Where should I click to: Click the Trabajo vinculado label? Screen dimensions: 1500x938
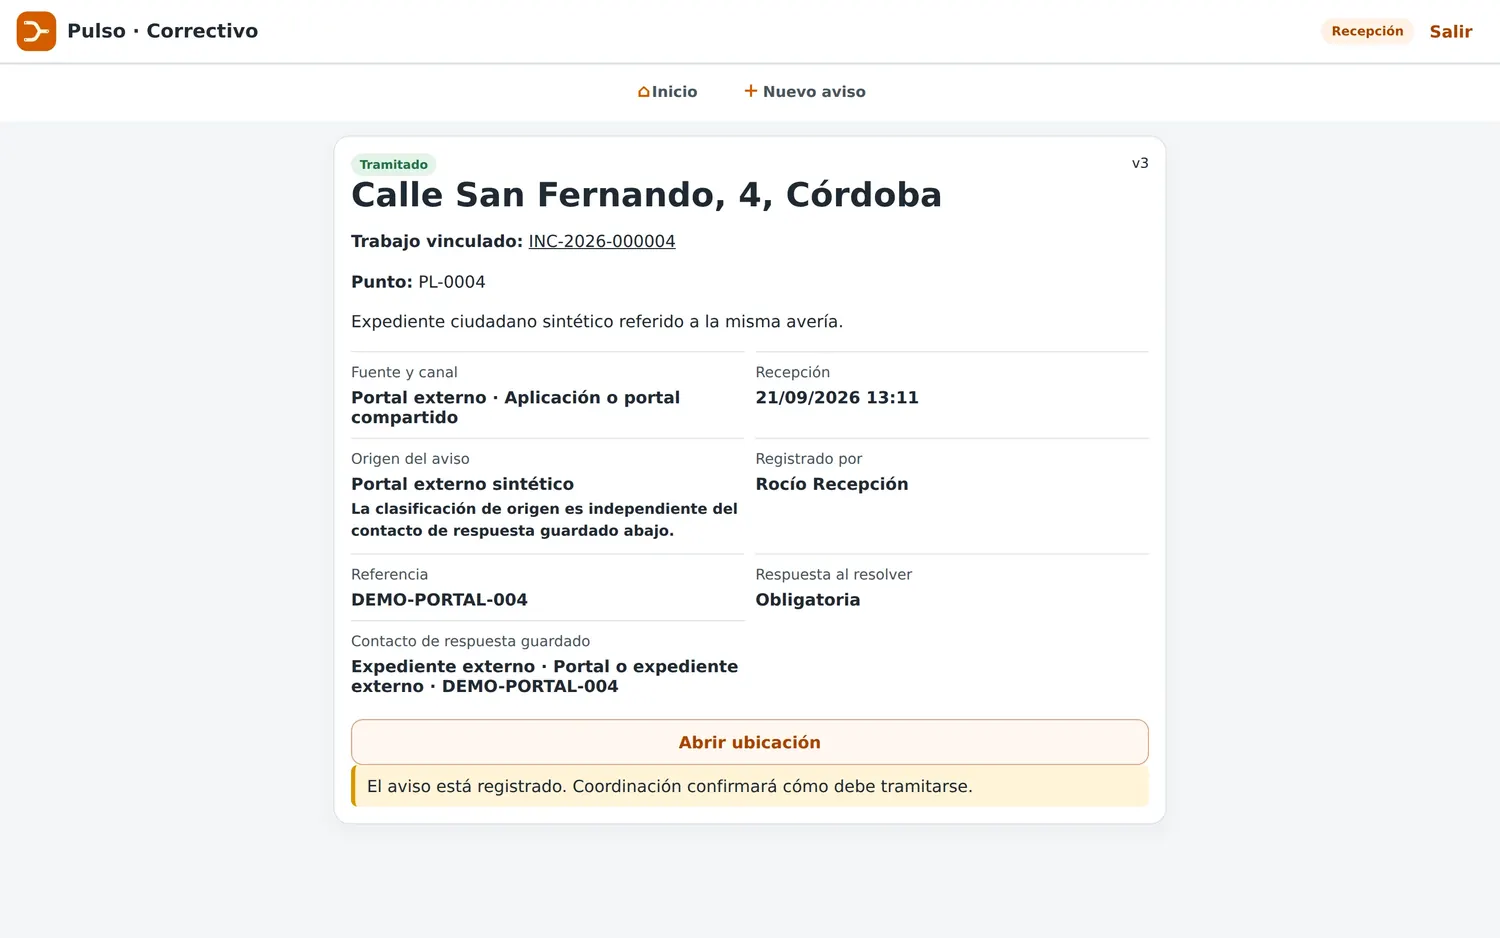pyautogui.click(x=437, y=241)
